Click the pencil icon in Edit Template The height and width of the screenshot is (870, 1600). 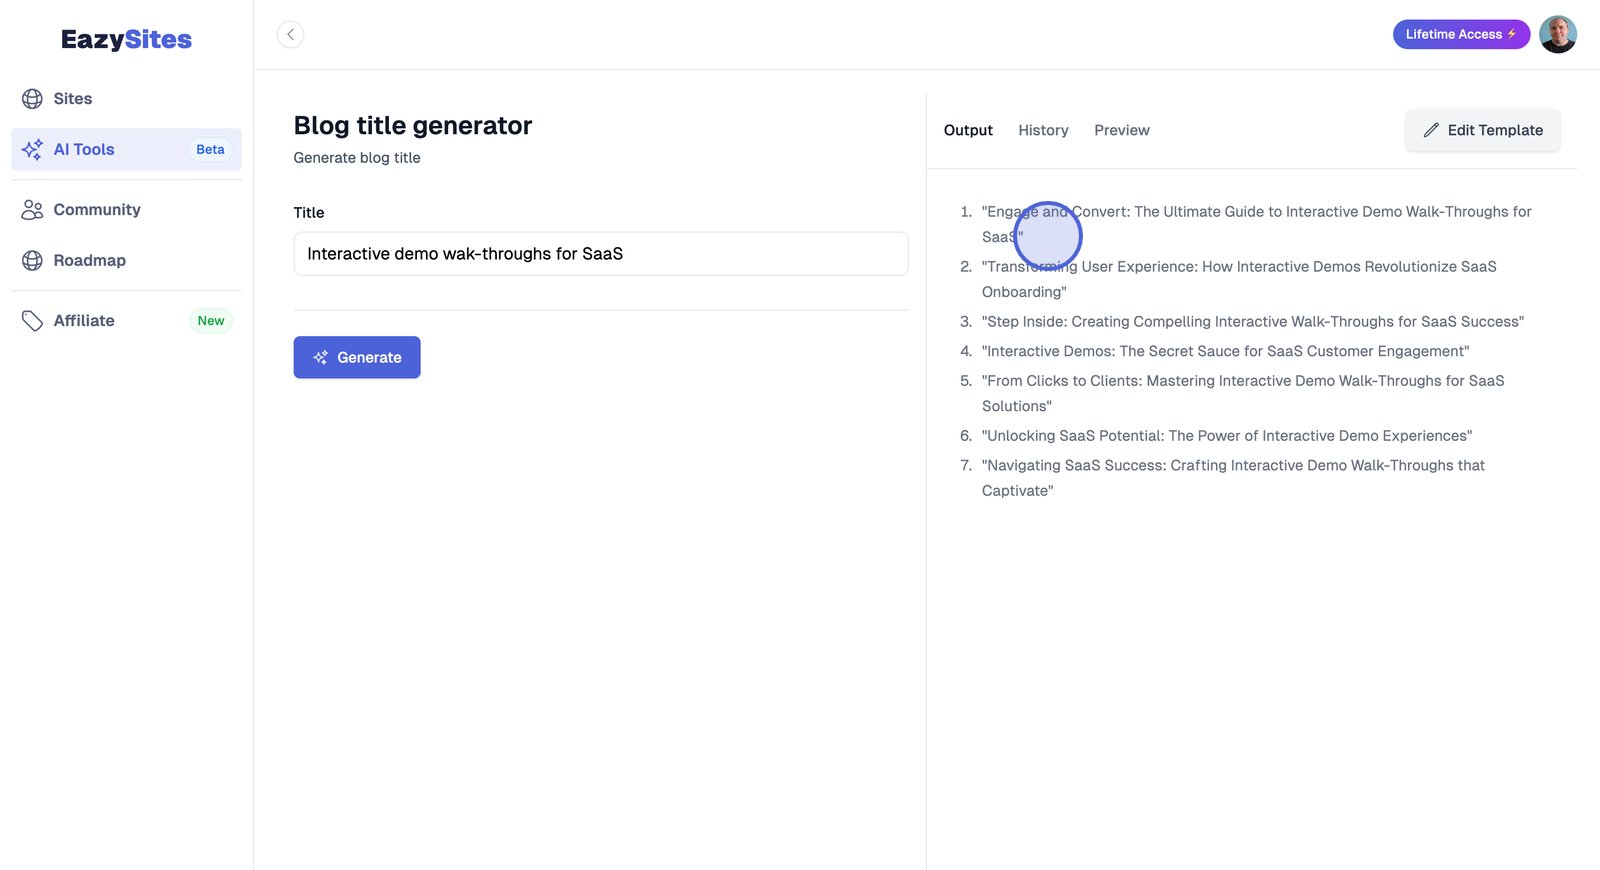pos(1431,130)
